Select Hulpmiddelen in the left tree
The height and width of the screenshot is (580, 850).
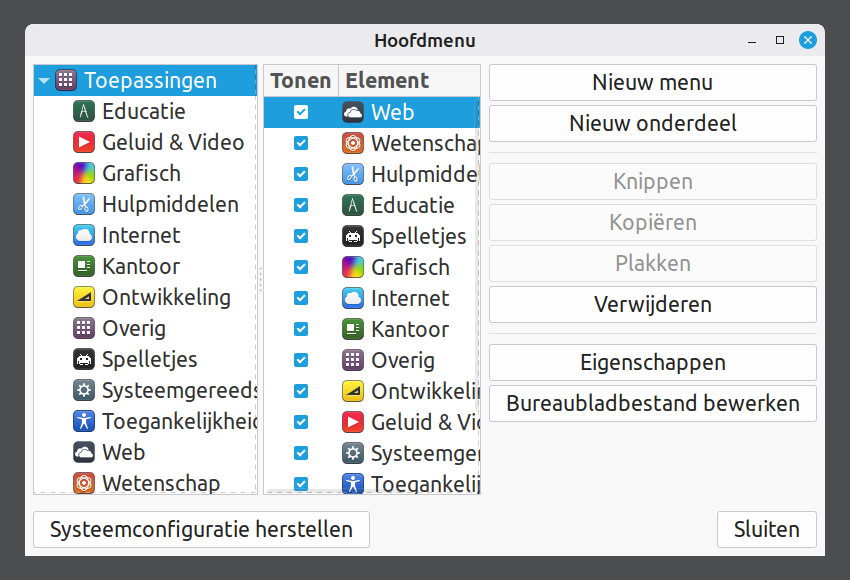[x=170, y=204]
